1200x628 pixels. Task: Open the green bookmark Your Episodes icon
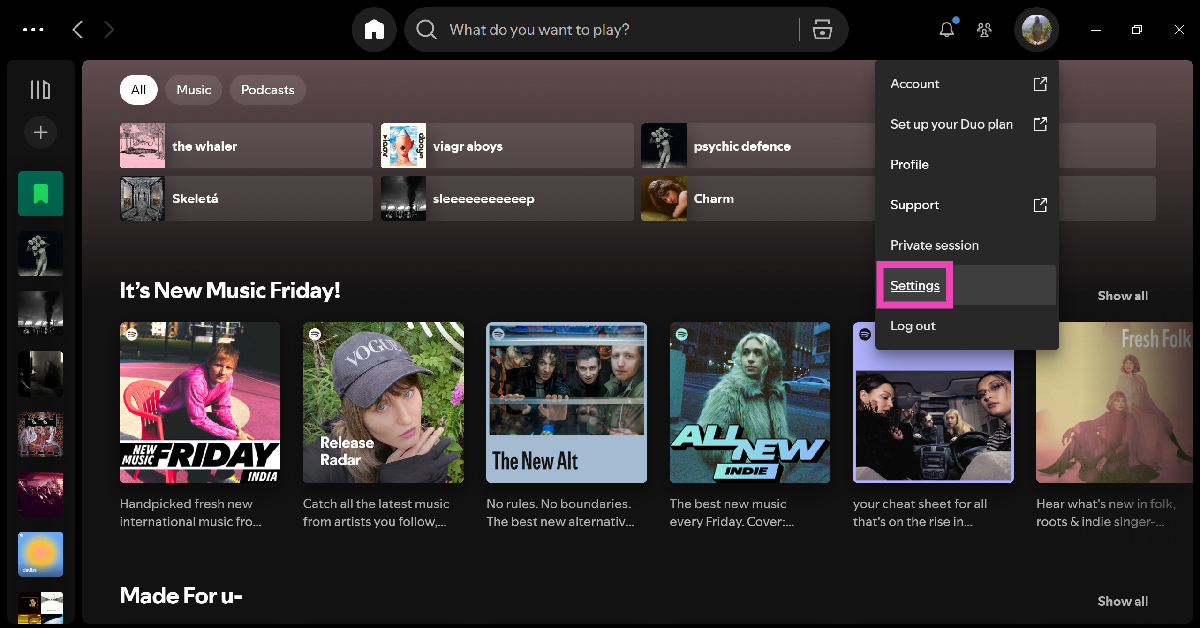click(x=40, y=193)
